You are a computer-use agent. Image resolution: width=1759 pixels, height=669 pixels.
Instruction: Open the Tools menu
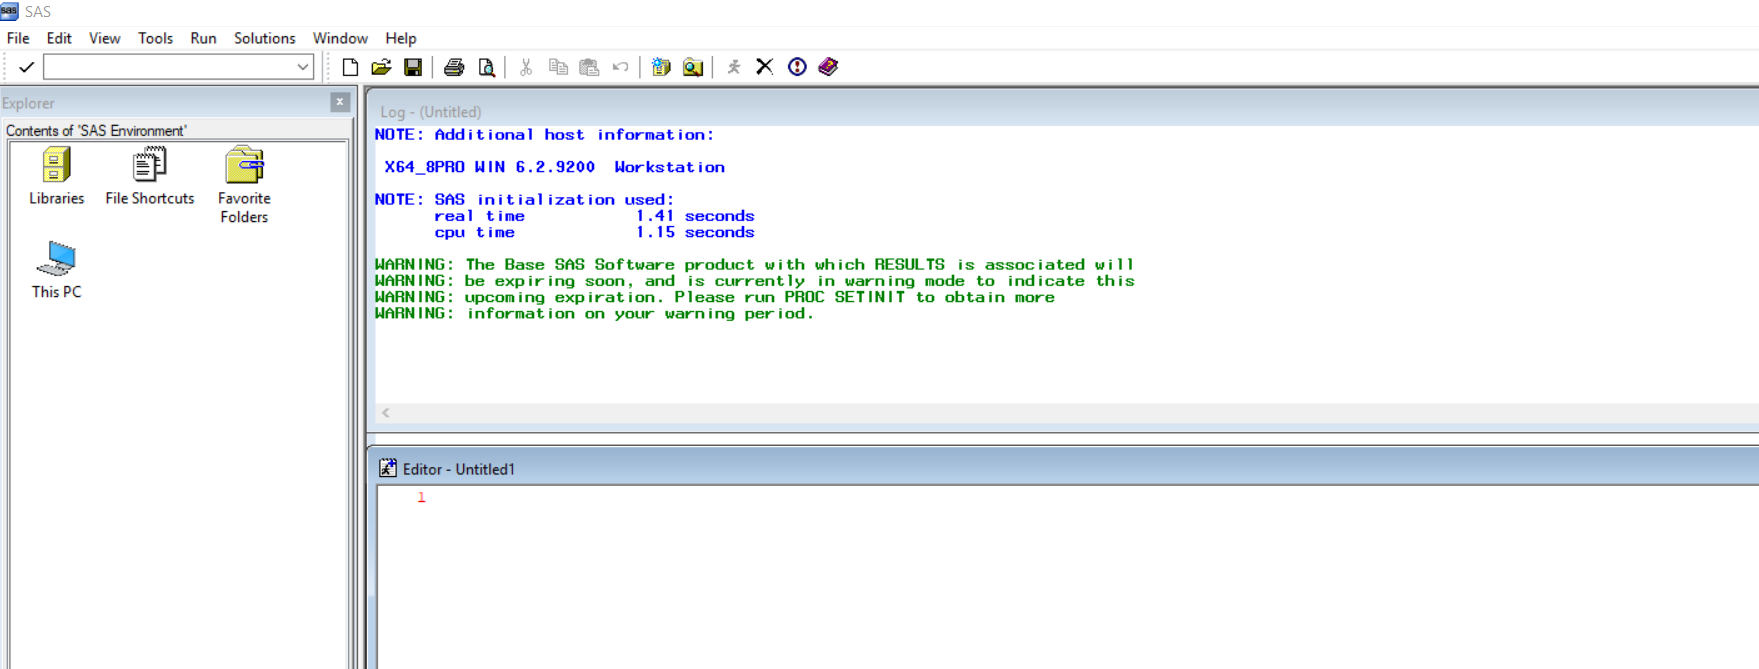(155, 38)
